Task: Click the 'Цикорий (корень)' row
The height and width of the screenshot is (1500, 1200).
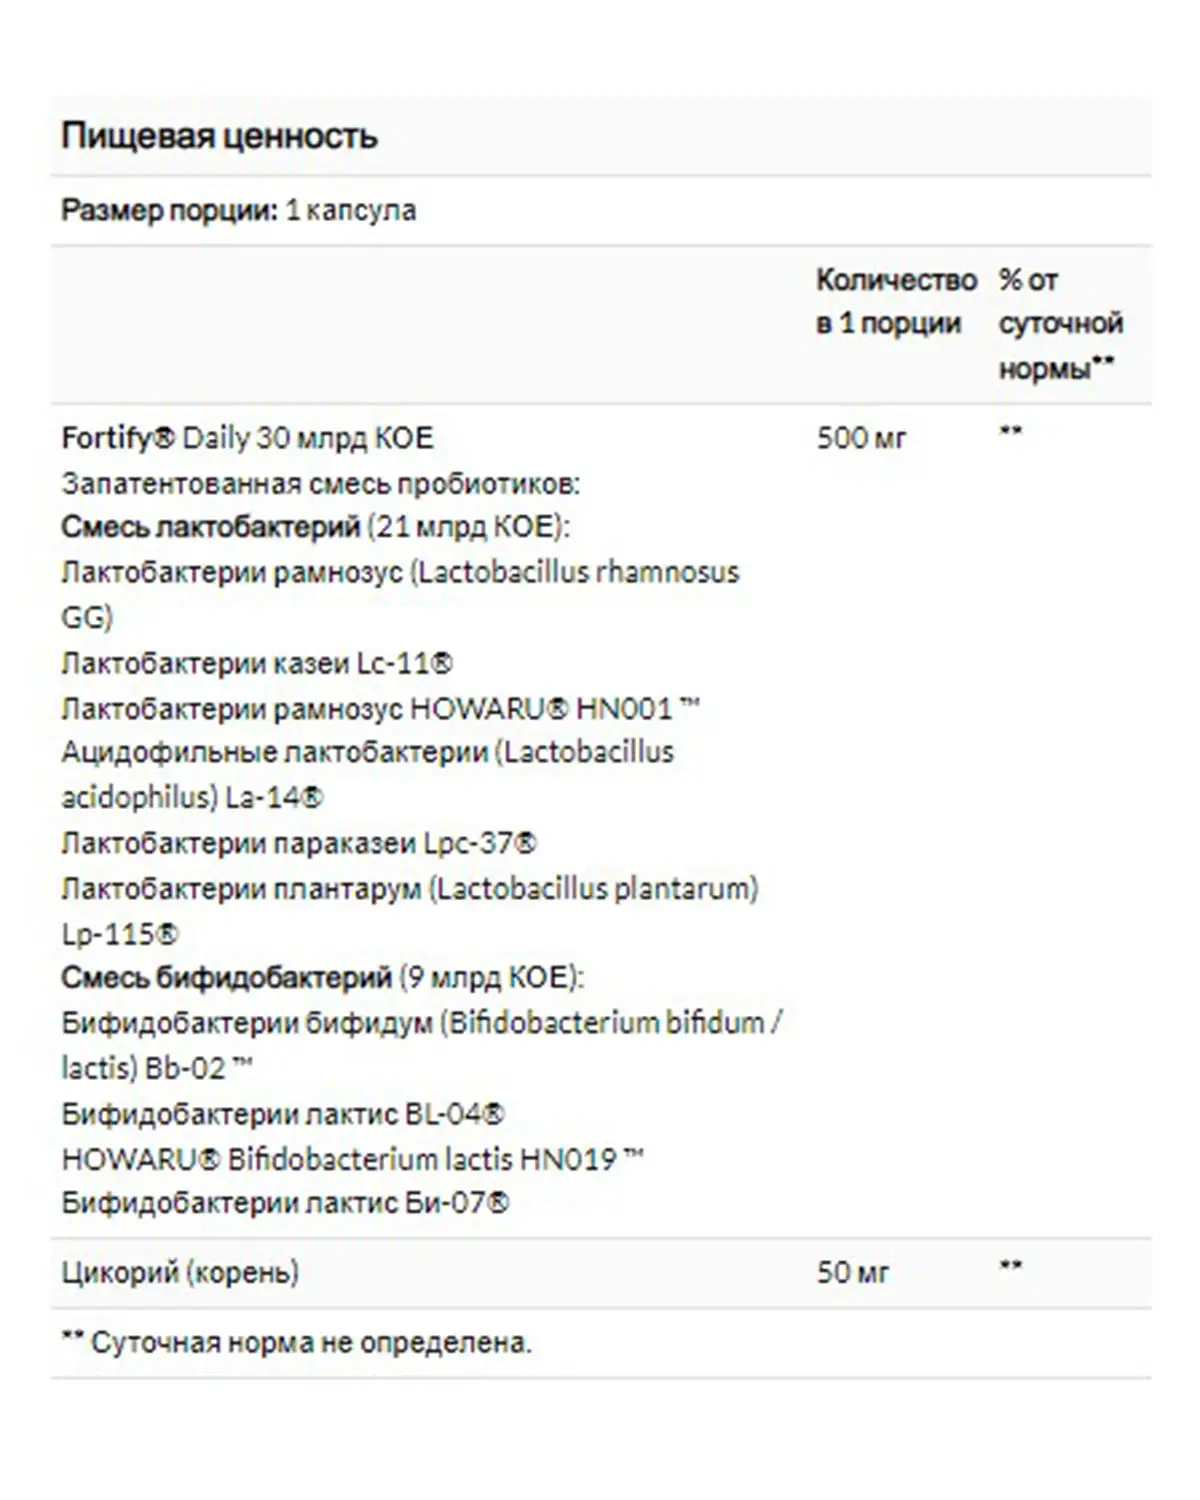Action: 600,1273
